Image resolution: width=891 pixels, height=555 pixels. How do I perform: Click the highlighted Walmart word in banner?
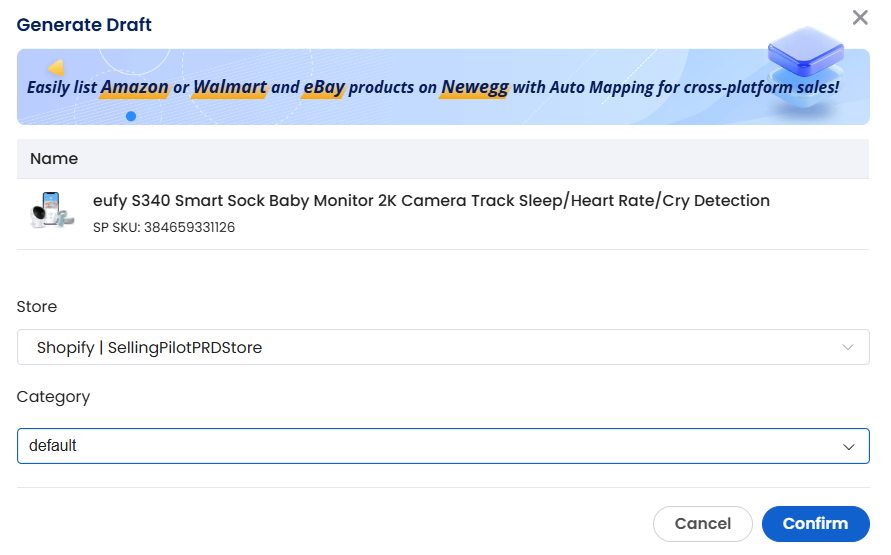pyautogui.click(x=230, y=87)
